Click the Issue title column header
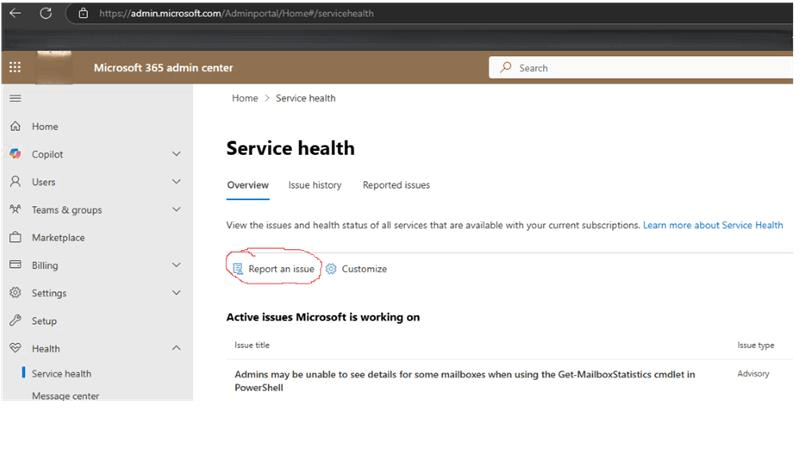 [252, 345]
